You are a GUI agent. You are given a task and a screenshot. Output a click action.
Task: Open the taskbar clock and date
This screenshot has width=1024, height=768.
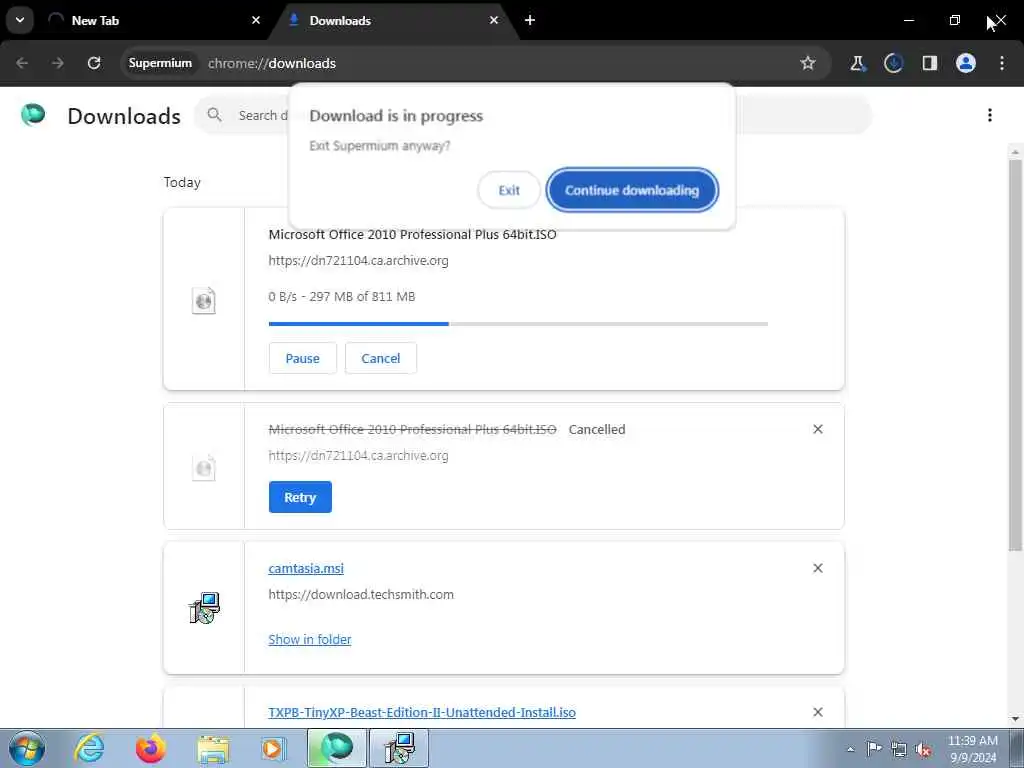pos(973,749)
